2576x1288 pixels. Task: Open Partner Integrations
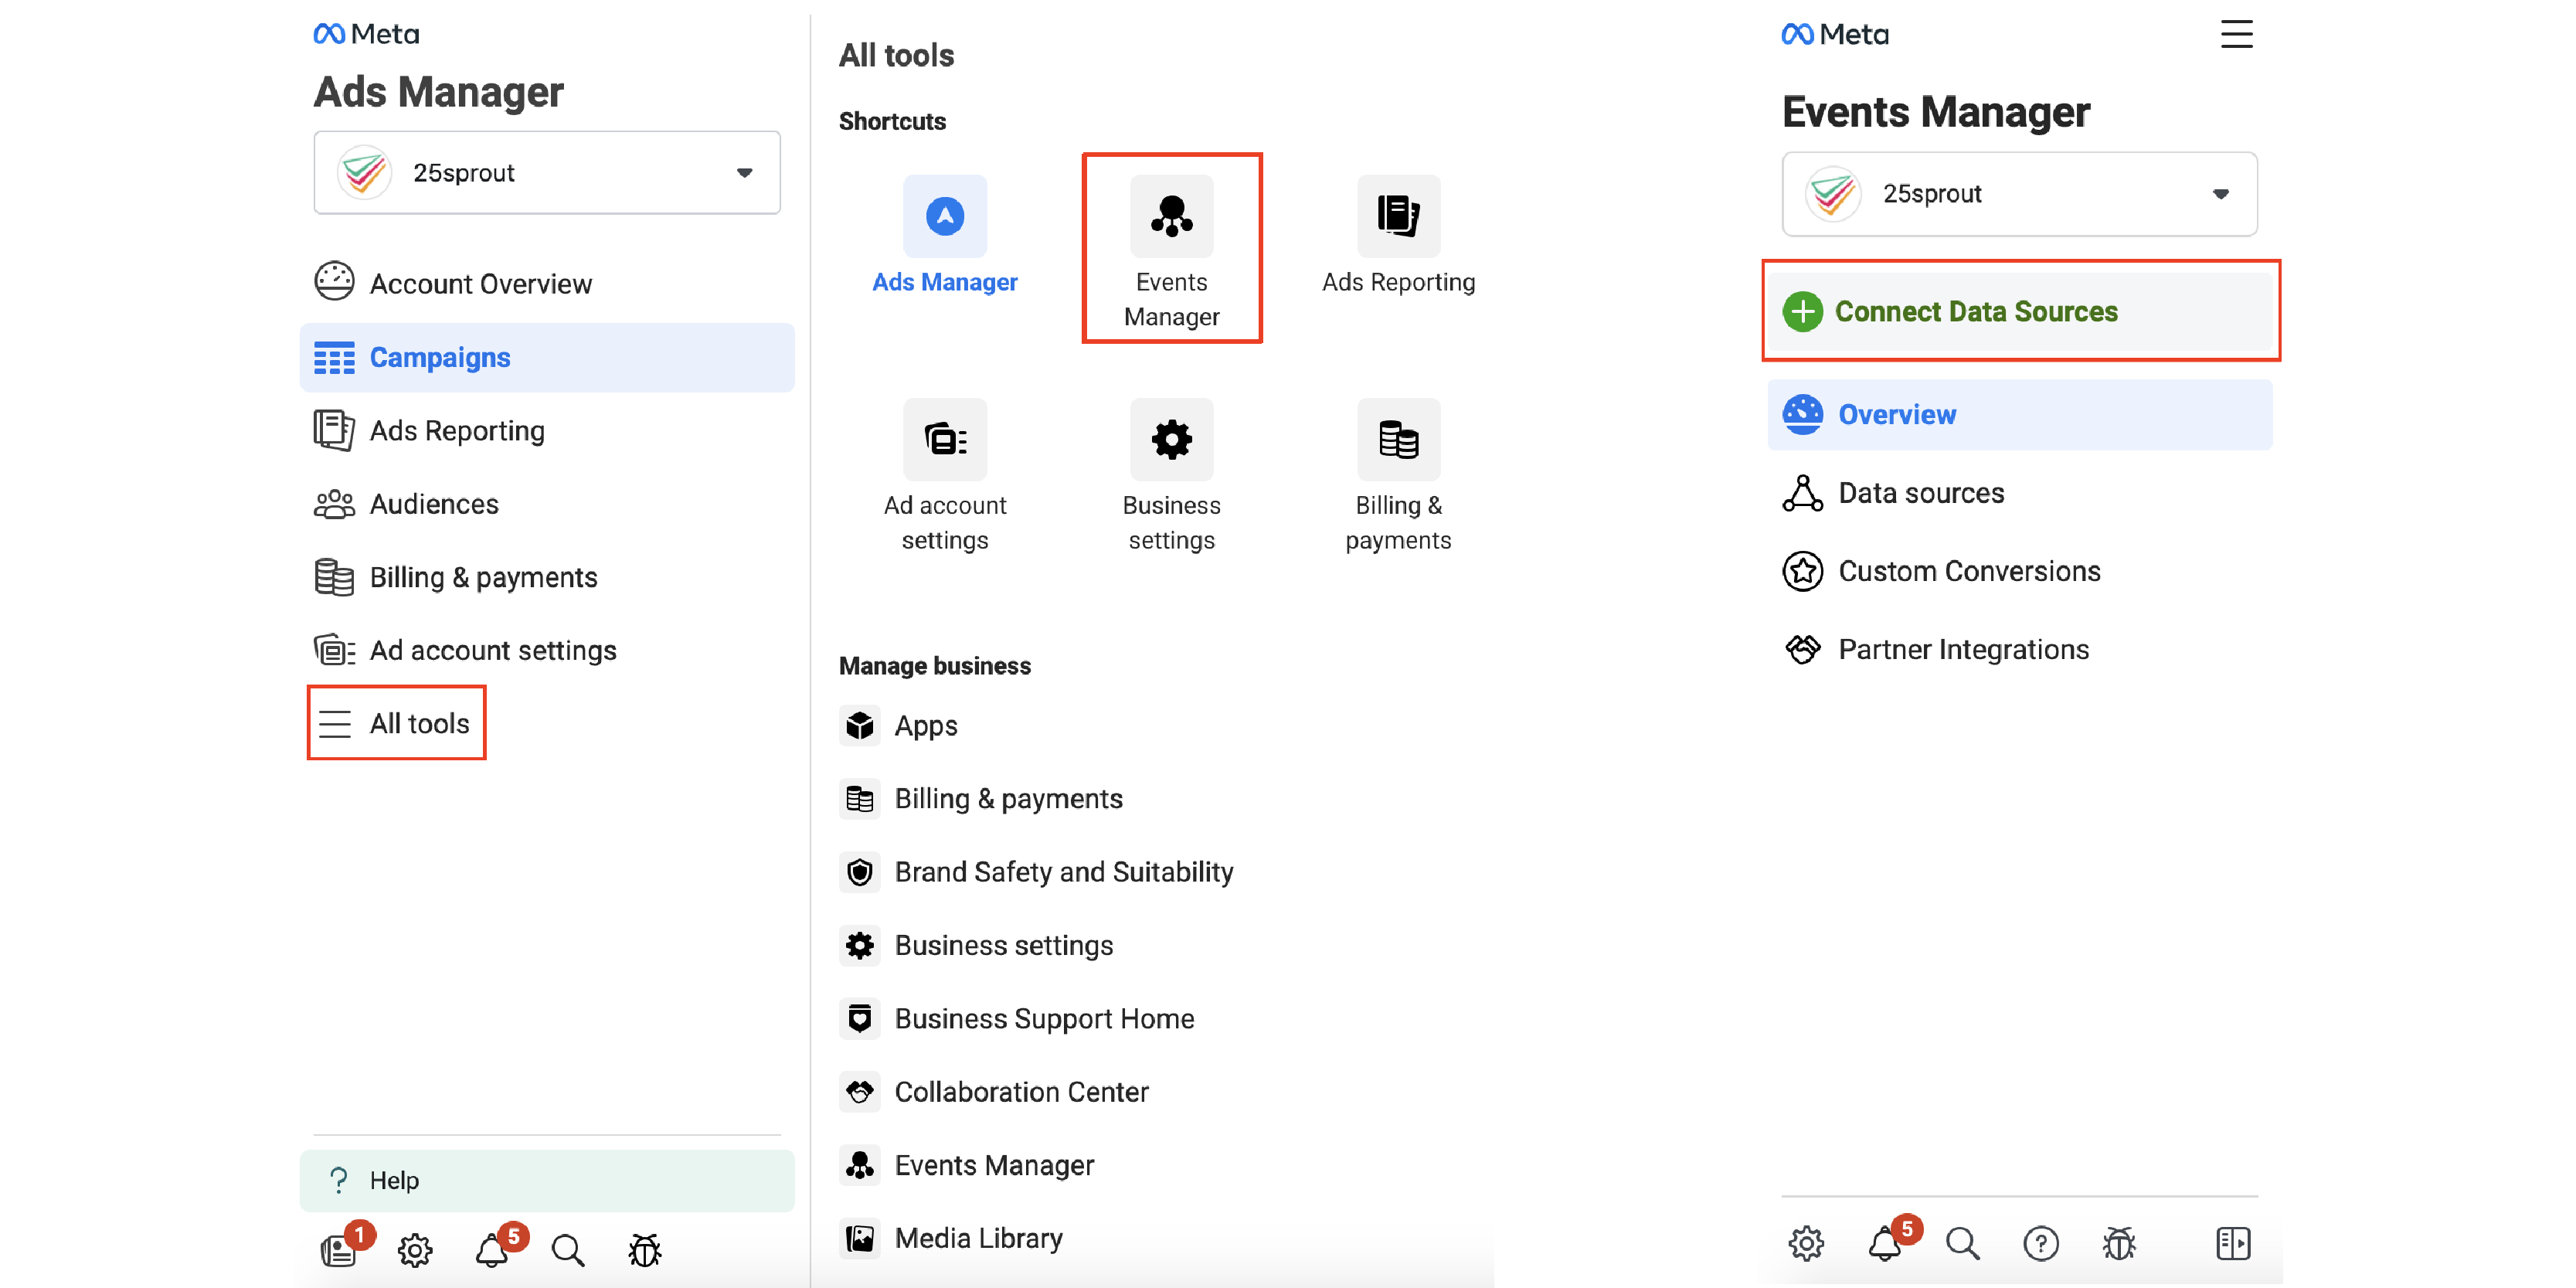[1936, 649]
